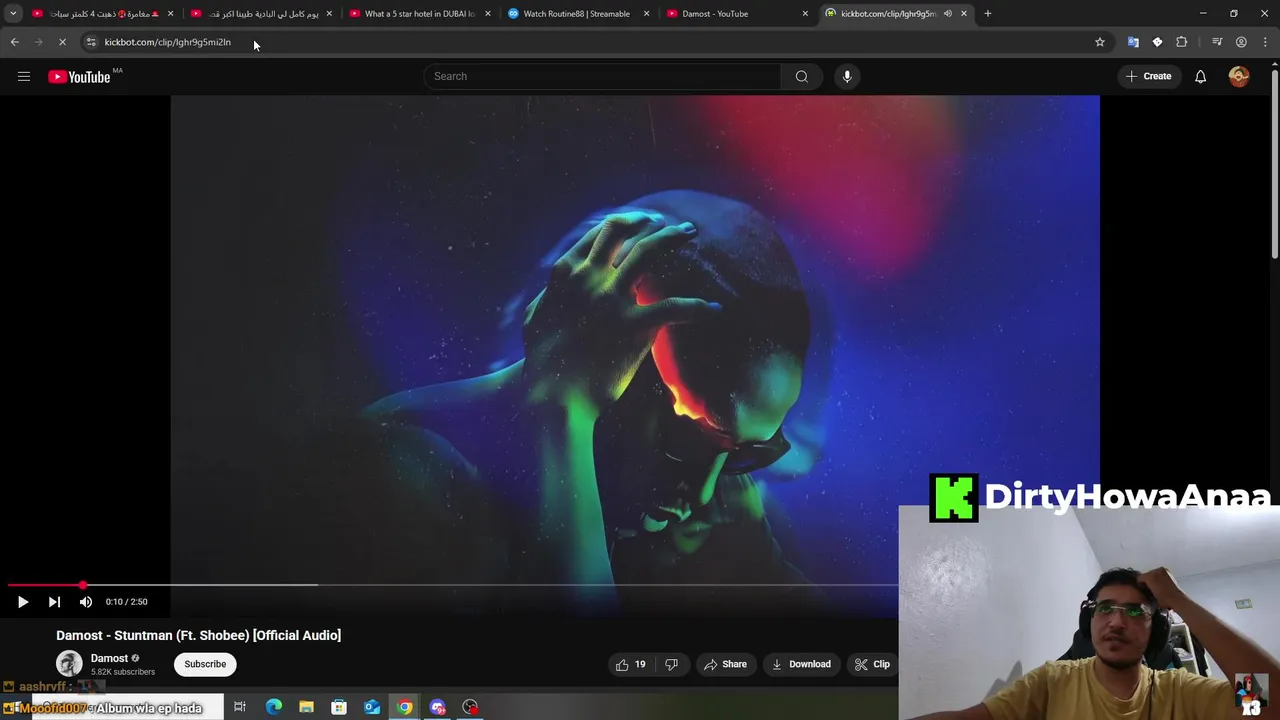Click the Create button on YouTube
The height and width of the screenshot is (720, 1280).
pos(1148,76)
